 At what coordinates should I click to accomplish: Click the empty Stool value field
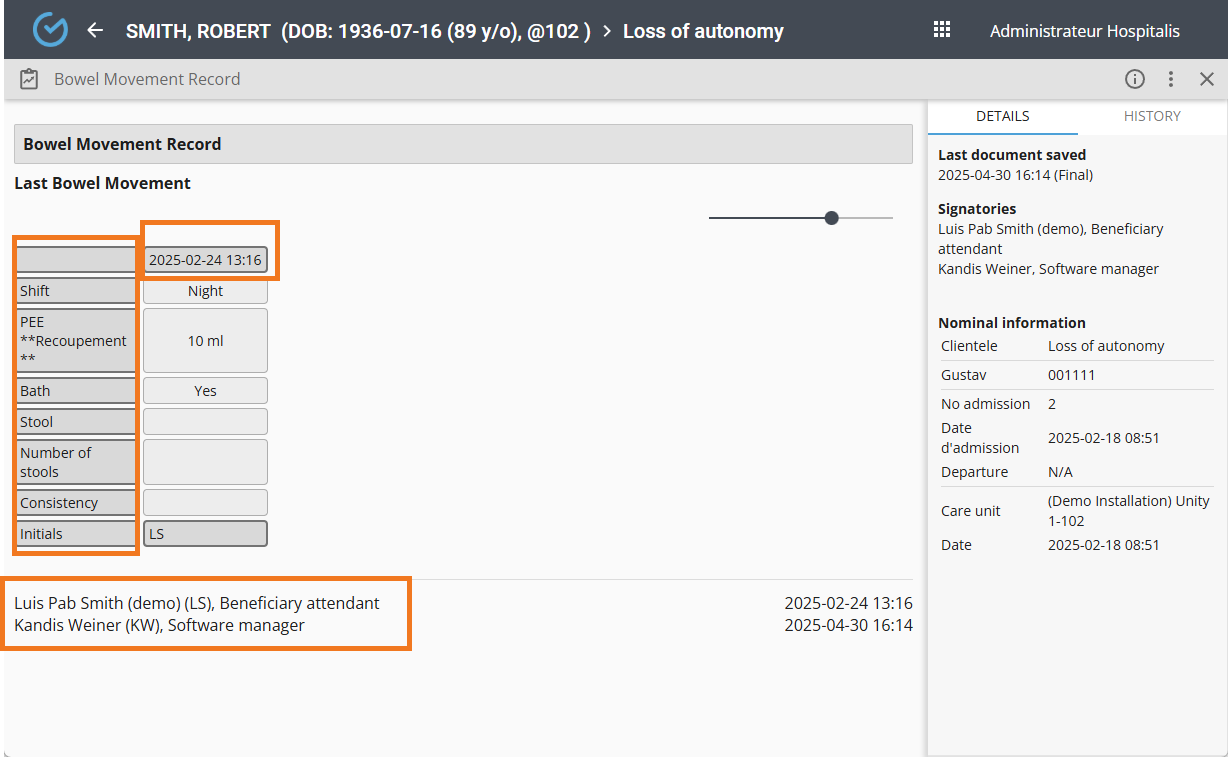tap(205, 422)
